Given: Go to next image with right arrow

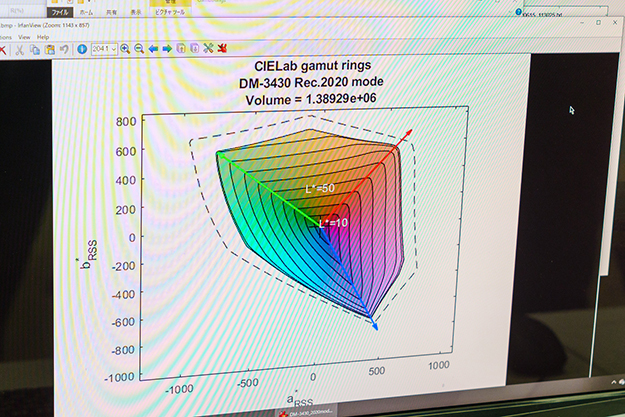Looking at the screenshot, I should tap(166, 48).
